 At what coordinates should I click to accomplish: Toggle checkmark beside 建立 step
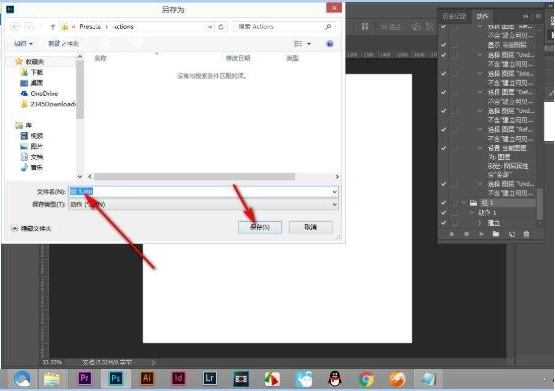(x=444, y=223)
